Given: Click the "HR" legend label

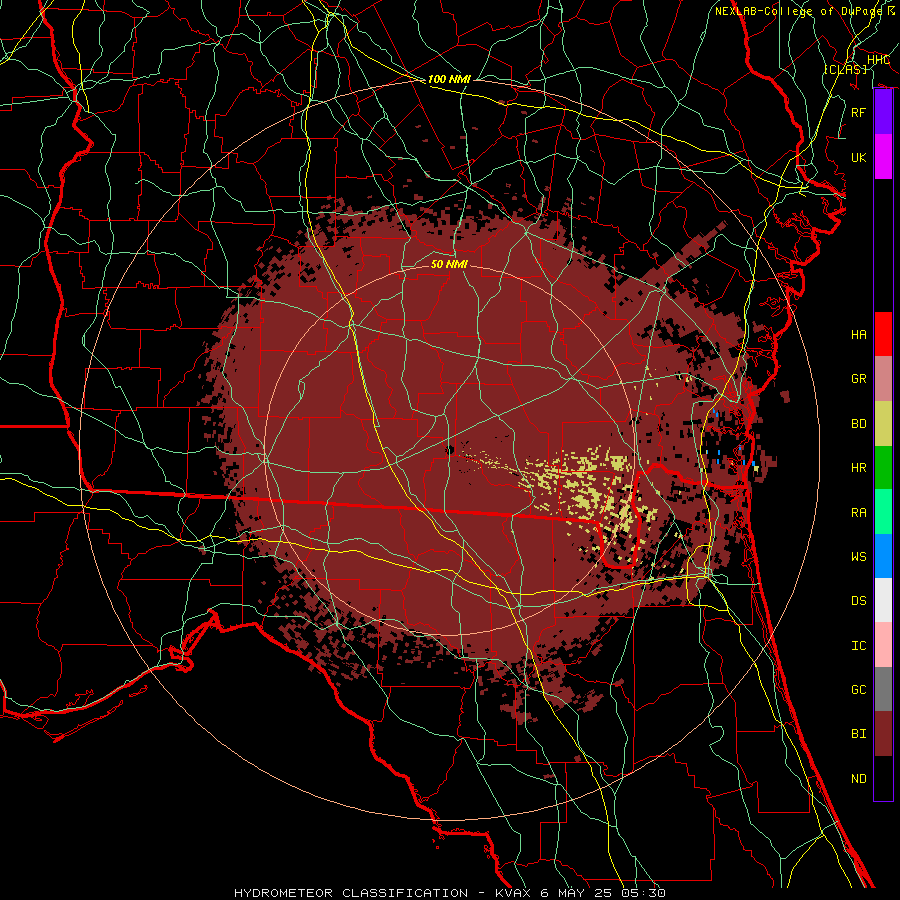Looking at the screenshot, I should pos(859,468).
